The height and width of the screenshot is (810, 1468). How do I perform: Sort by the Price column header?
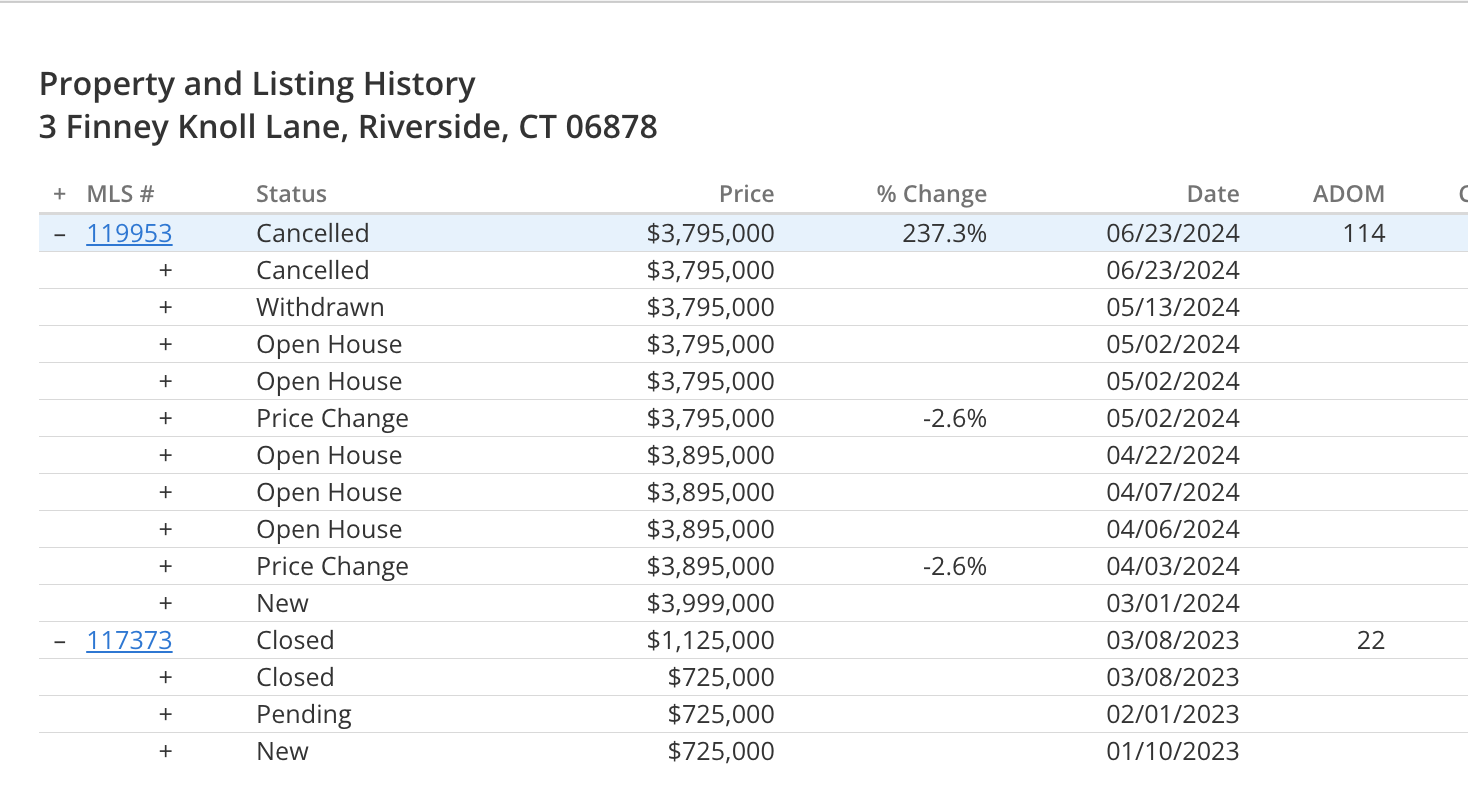pos(746,194)
